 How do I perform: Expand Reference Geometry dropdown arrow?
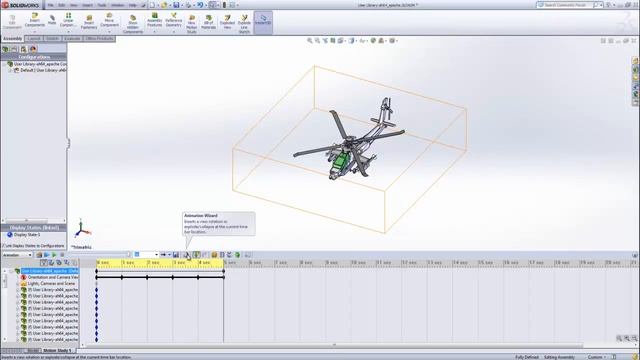pos(173,31)
